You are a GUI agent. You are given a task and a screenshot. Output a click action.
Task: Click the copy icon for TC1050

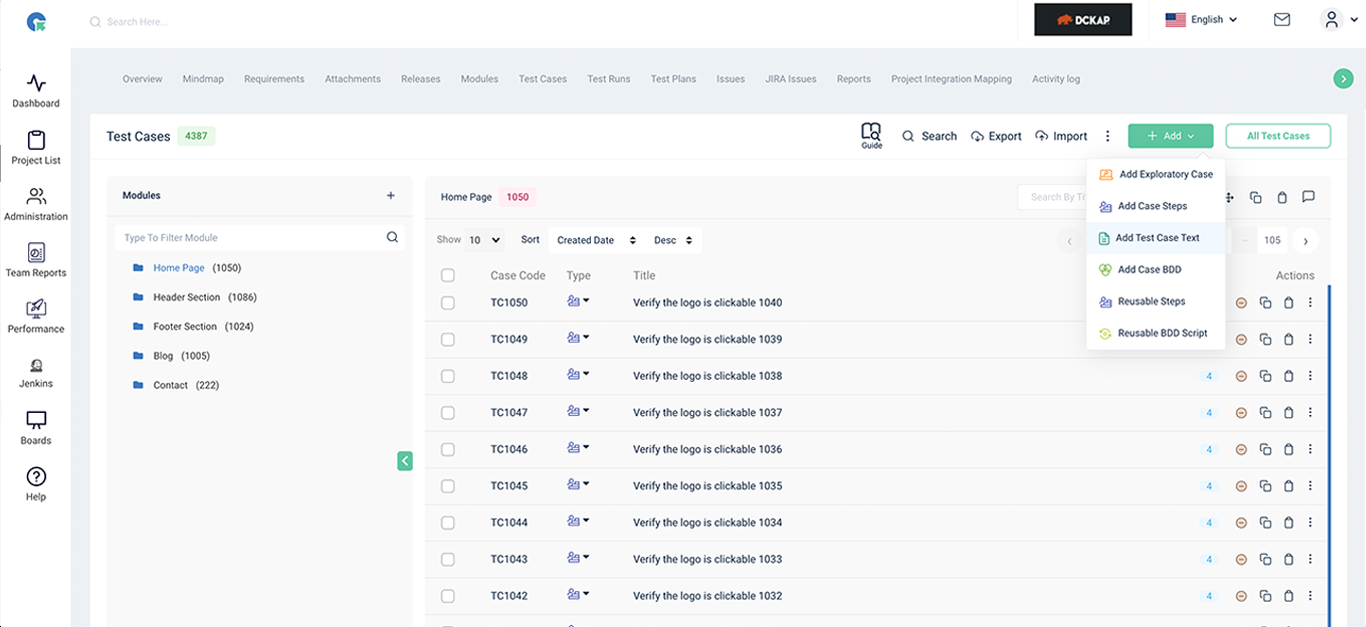(x=1265, y=303)
